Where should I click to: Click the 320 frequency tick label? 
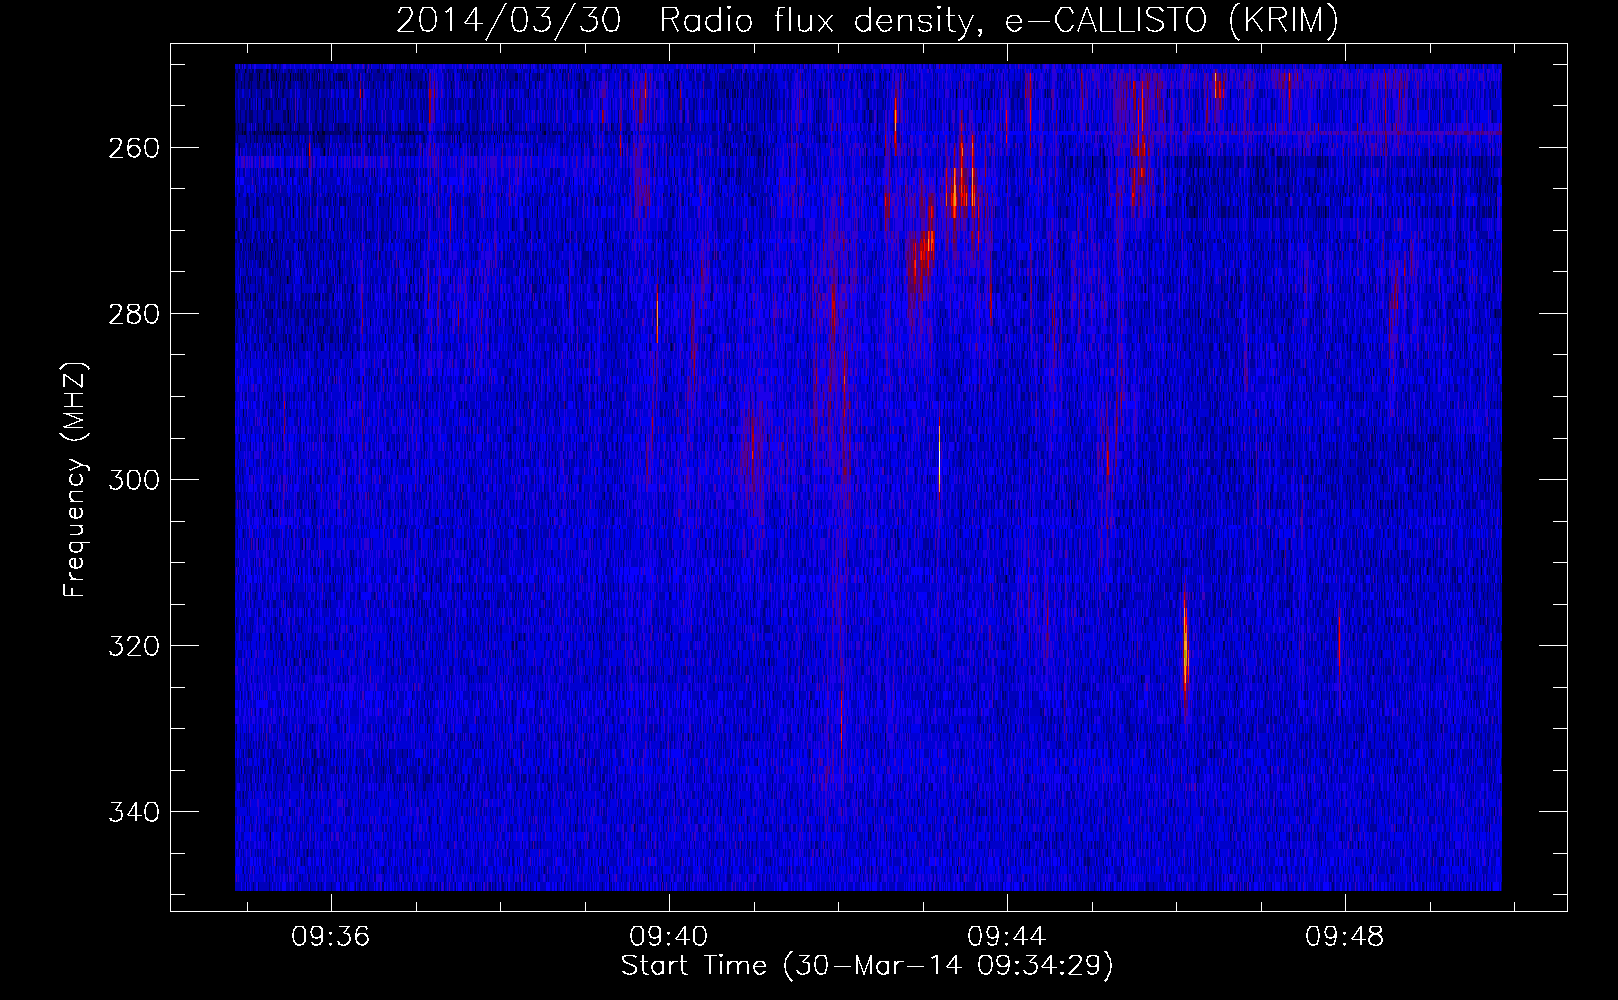132,646
